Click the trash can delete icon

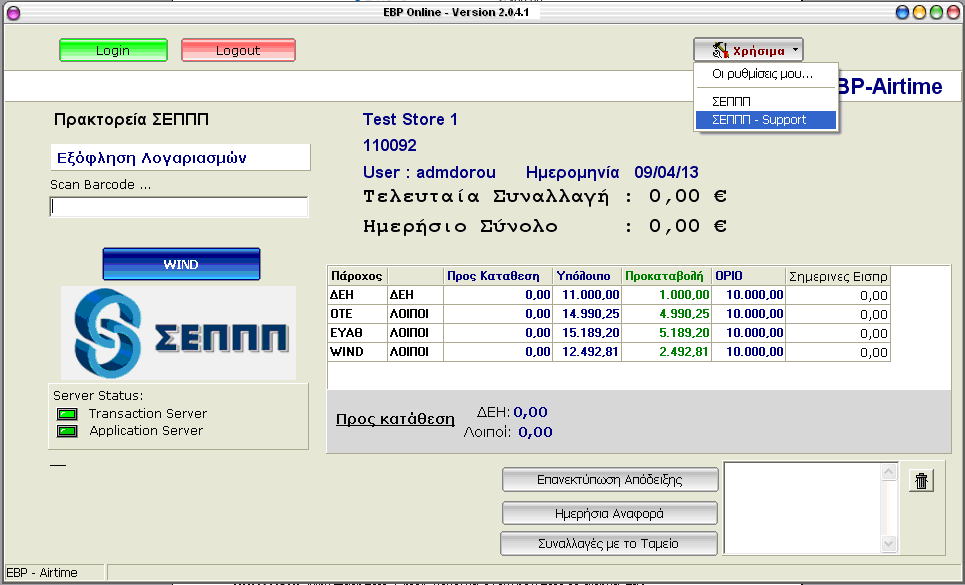pyautogui.click(x=921, y=480)
